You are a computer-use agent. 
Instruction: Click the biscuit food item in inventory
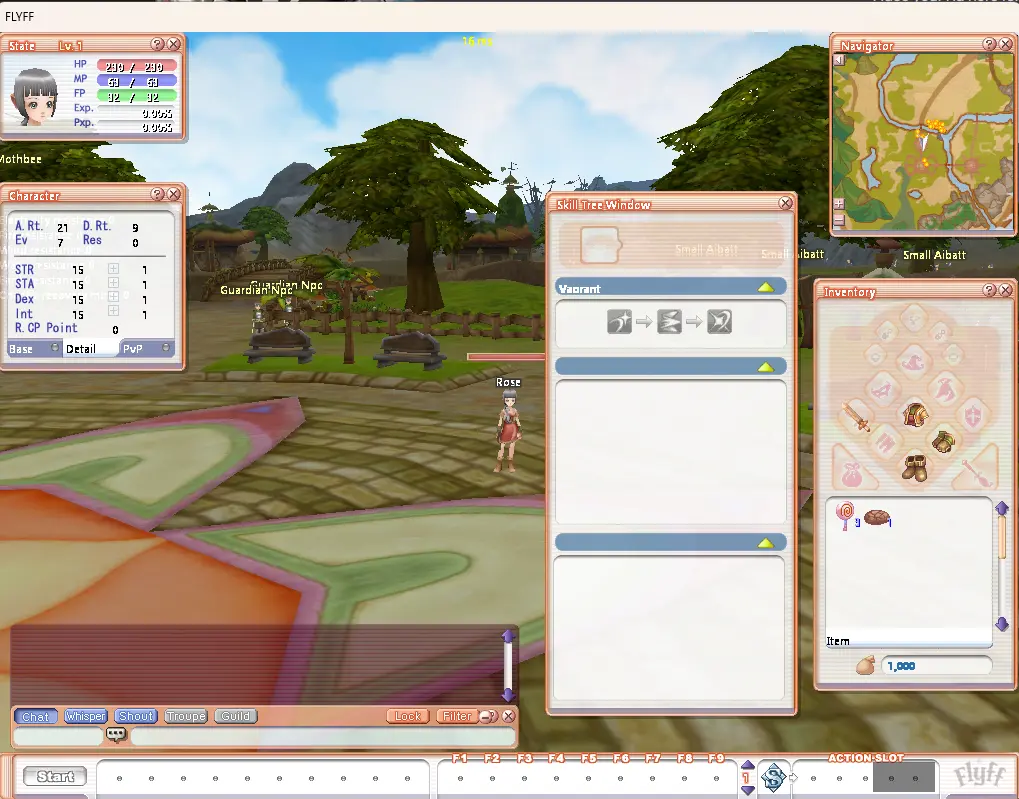(877, 517)
